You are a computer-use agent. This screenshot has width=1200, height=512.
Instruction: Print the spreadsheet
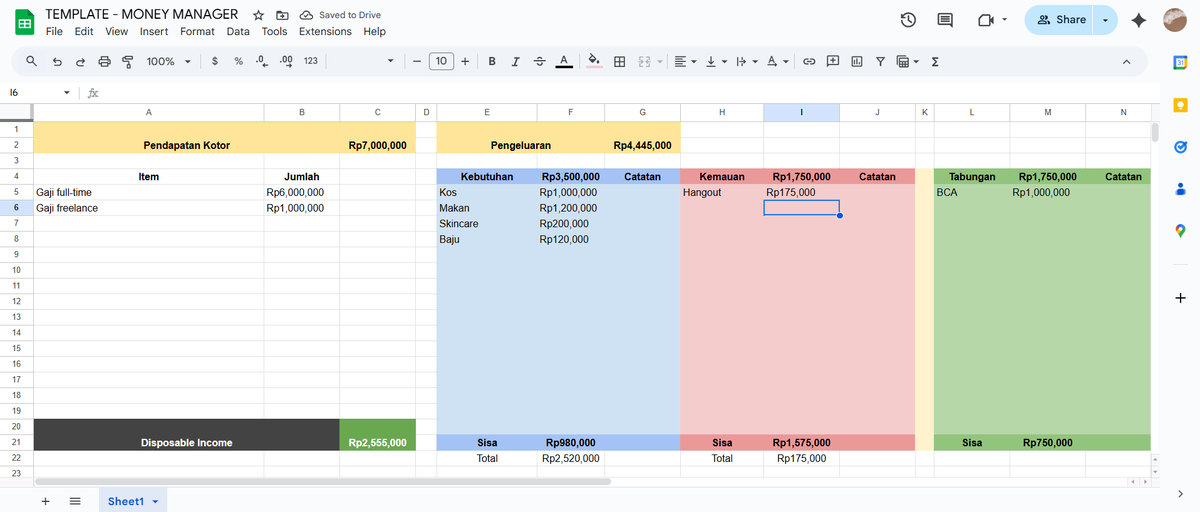(x=105, y=61)
